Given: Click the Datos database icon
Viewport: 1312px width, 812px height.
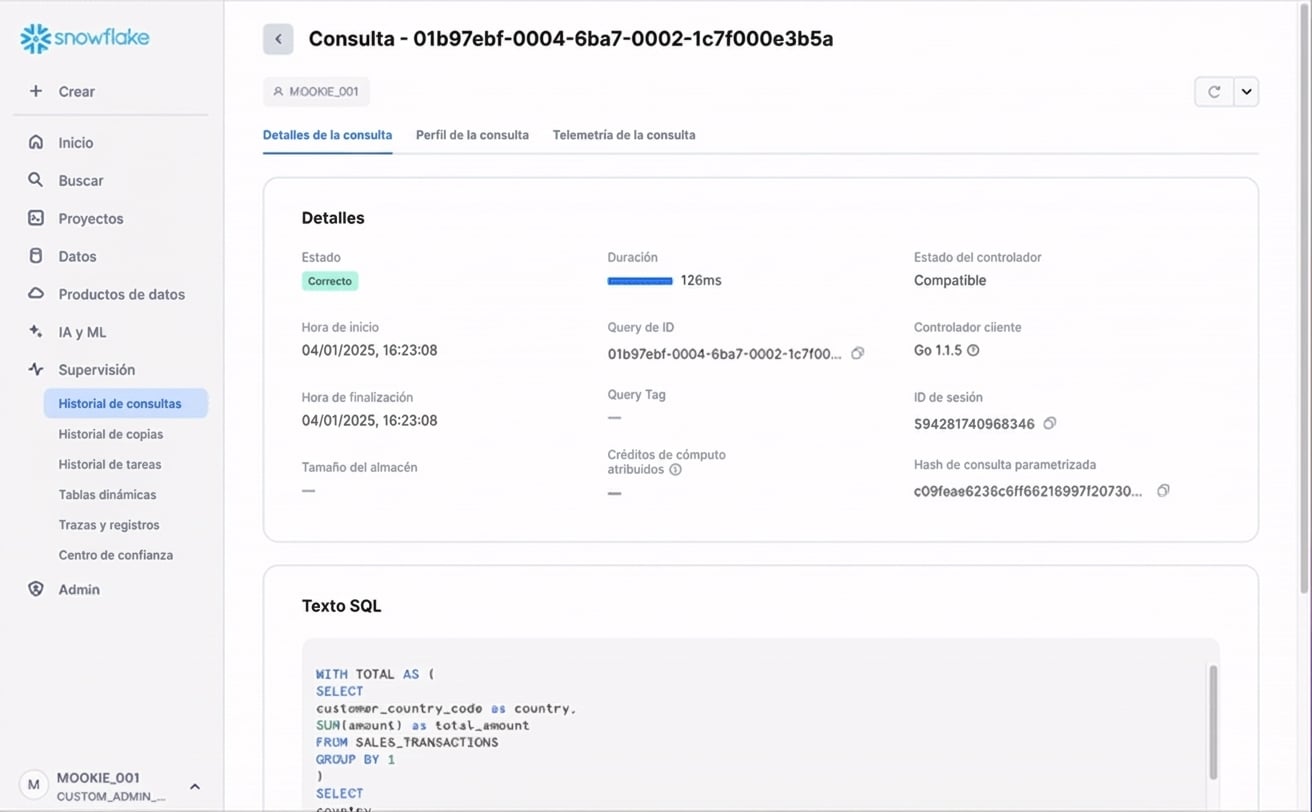Looking at the screenshot, I should point(36,256).
